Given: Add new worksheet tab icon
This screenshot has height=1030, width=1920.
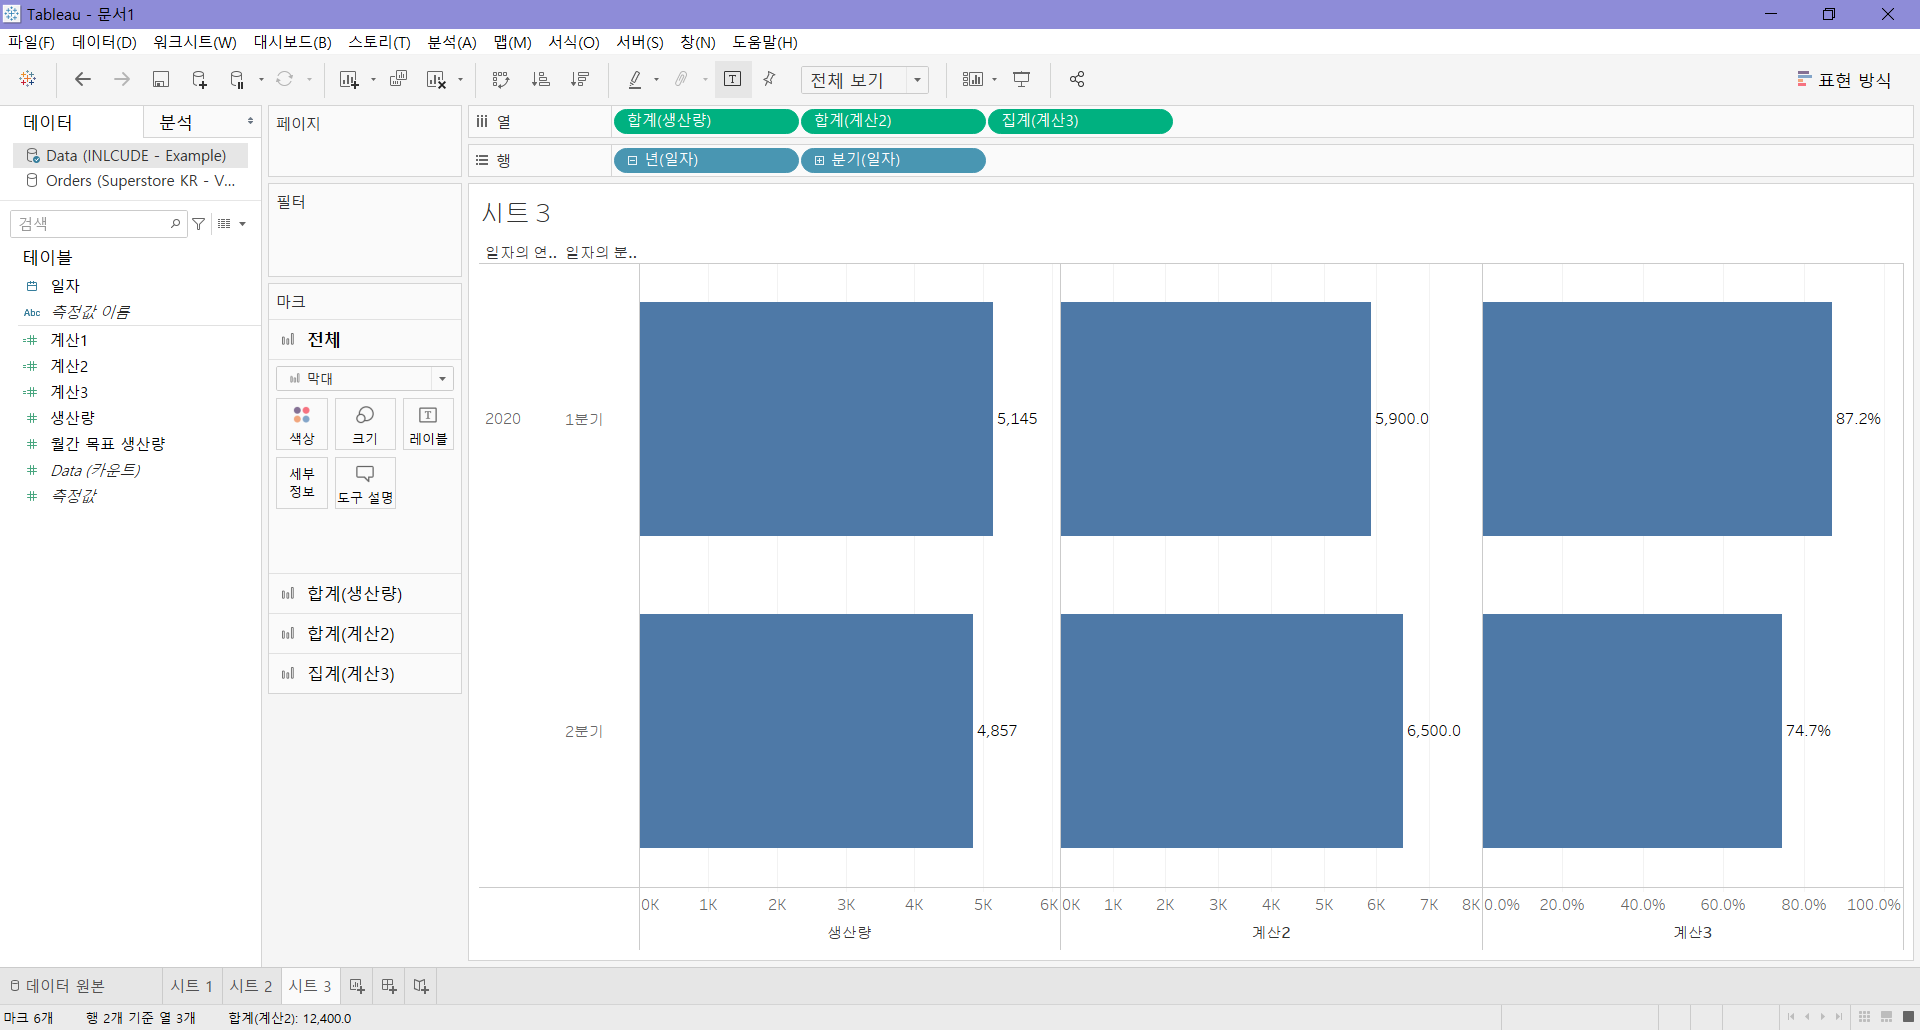Looking at the screenshot, I should (x=357, y=986).
